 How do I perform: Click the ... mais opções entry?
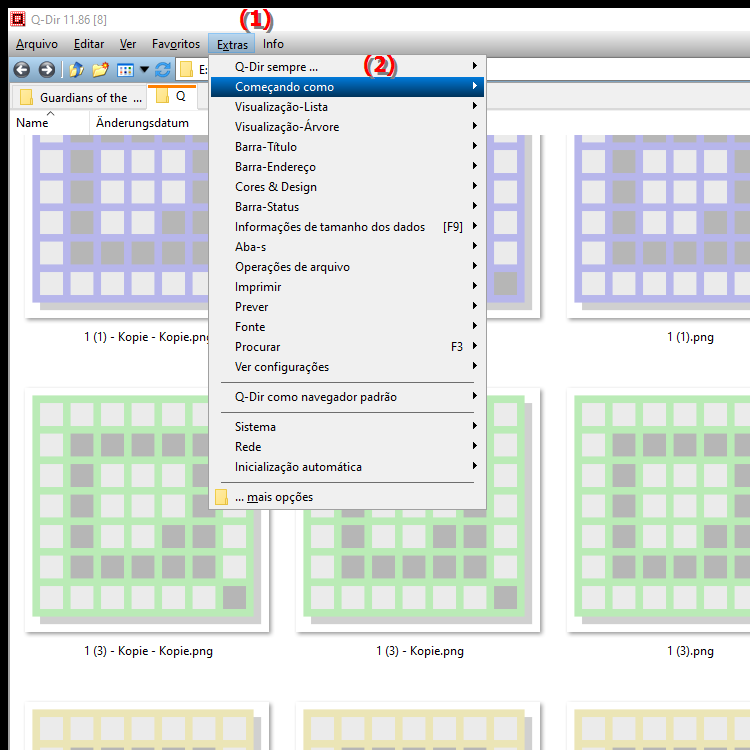347,497
